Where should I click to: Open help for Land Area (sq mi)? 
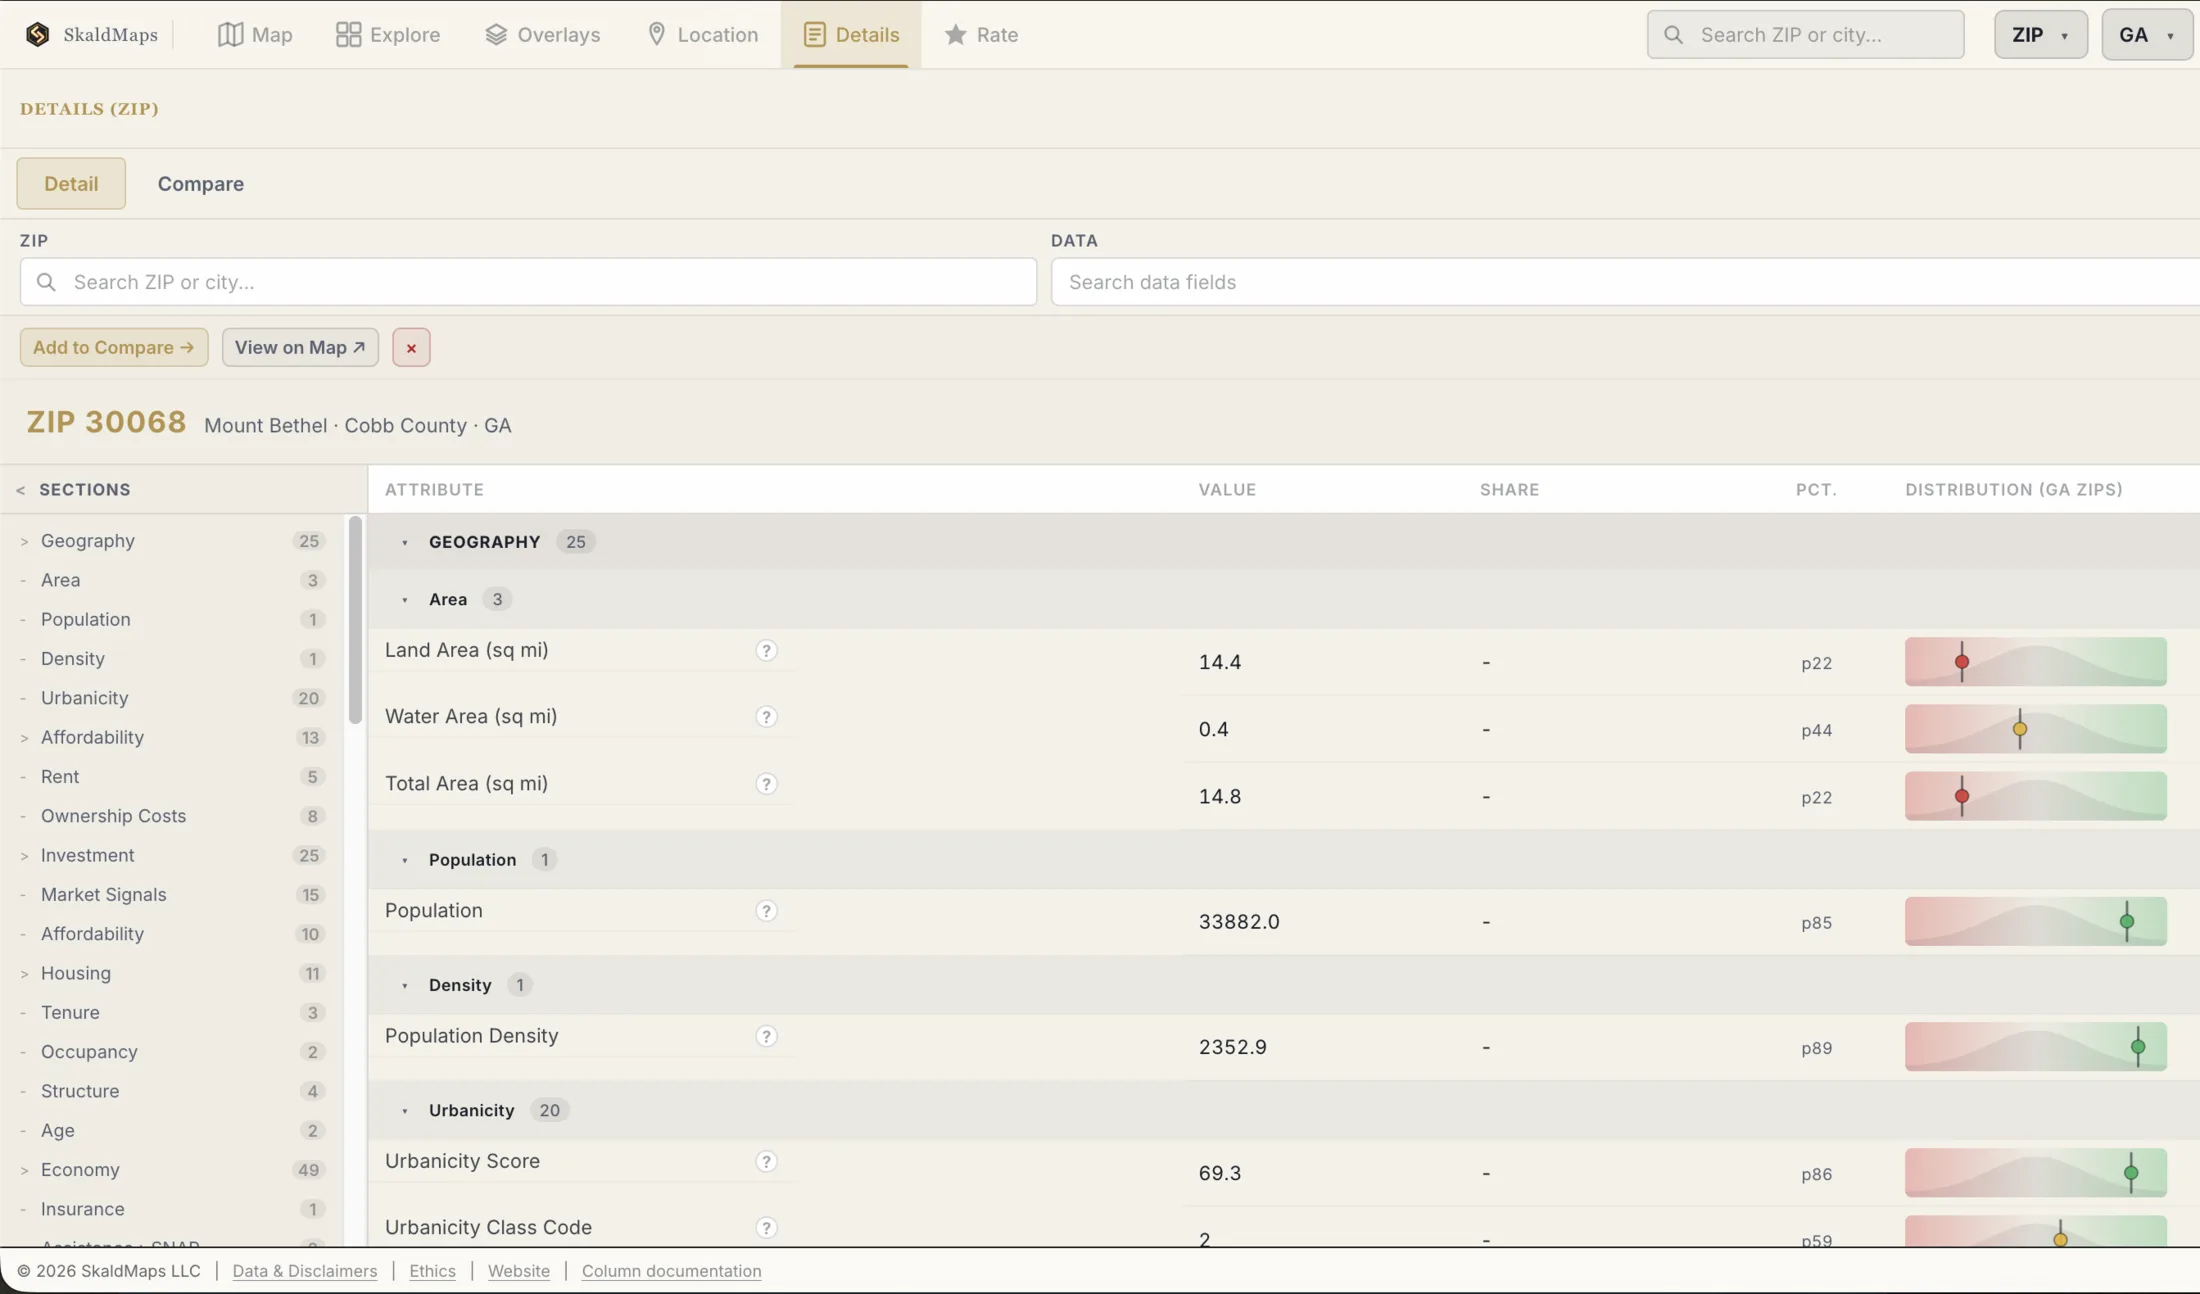(x=766, y=651)
